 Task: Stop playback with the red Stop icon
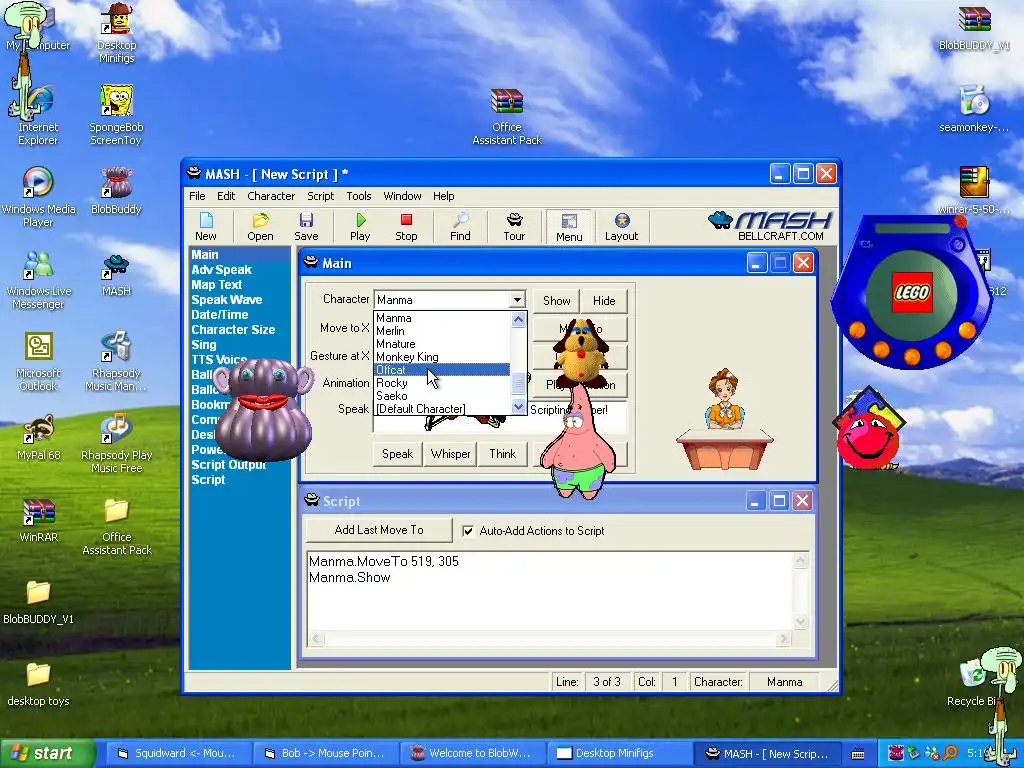(x=406, y=227)
